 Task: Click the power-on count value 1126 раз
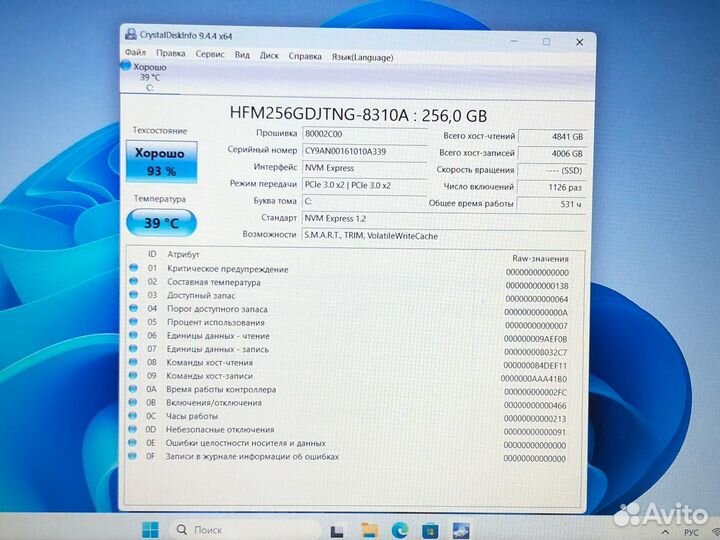click(551, 187)
